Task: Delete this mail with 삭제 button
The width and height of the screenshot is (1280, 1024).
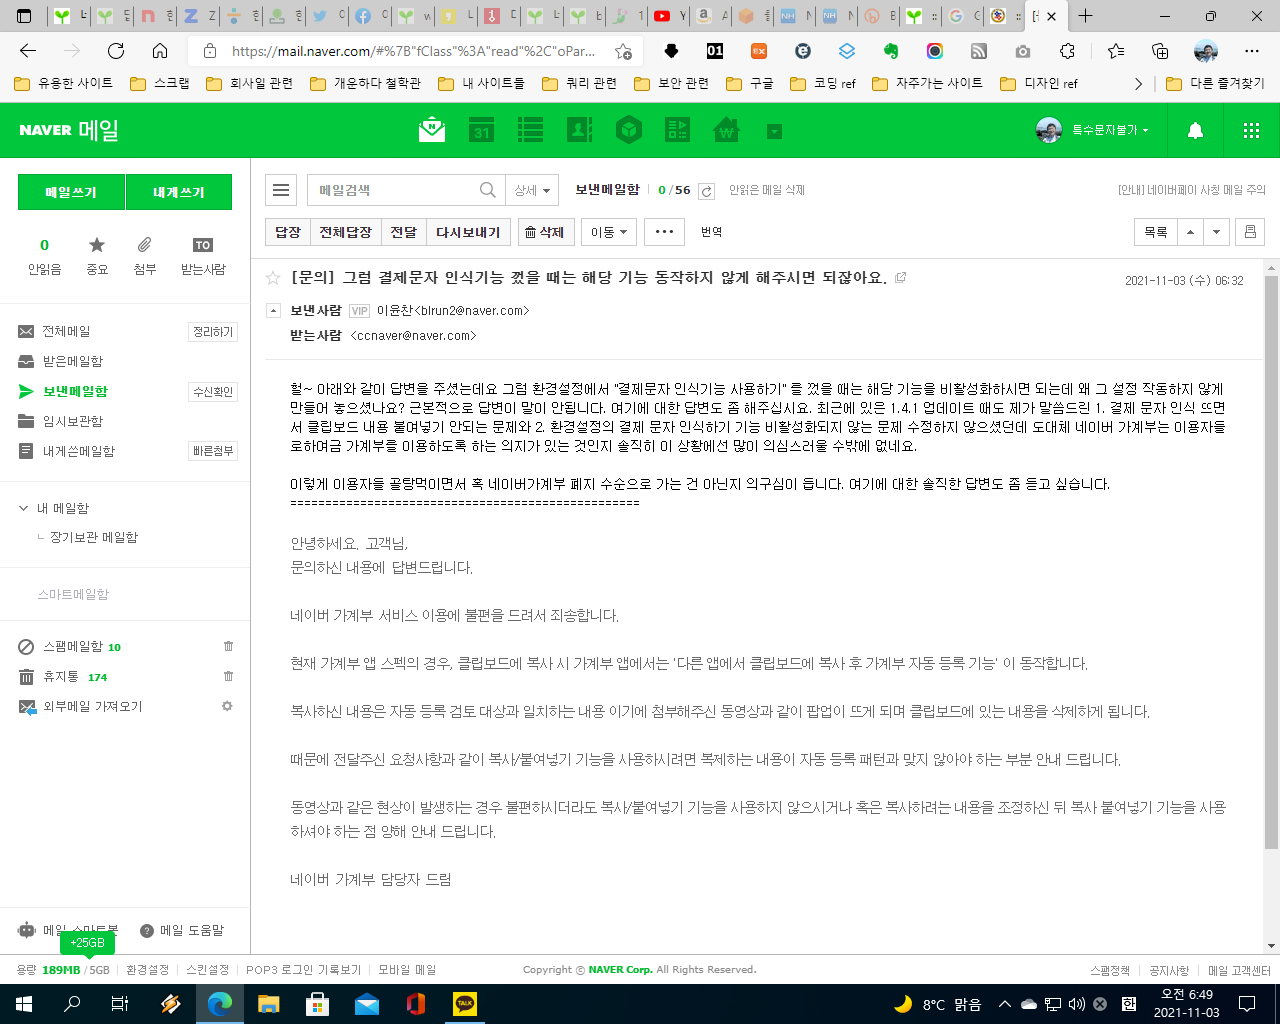Action: click(x=545, y=232)
